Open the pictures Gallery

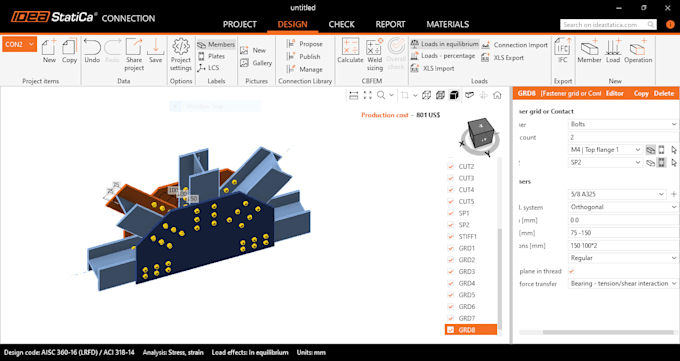click(x=256, y=63)
